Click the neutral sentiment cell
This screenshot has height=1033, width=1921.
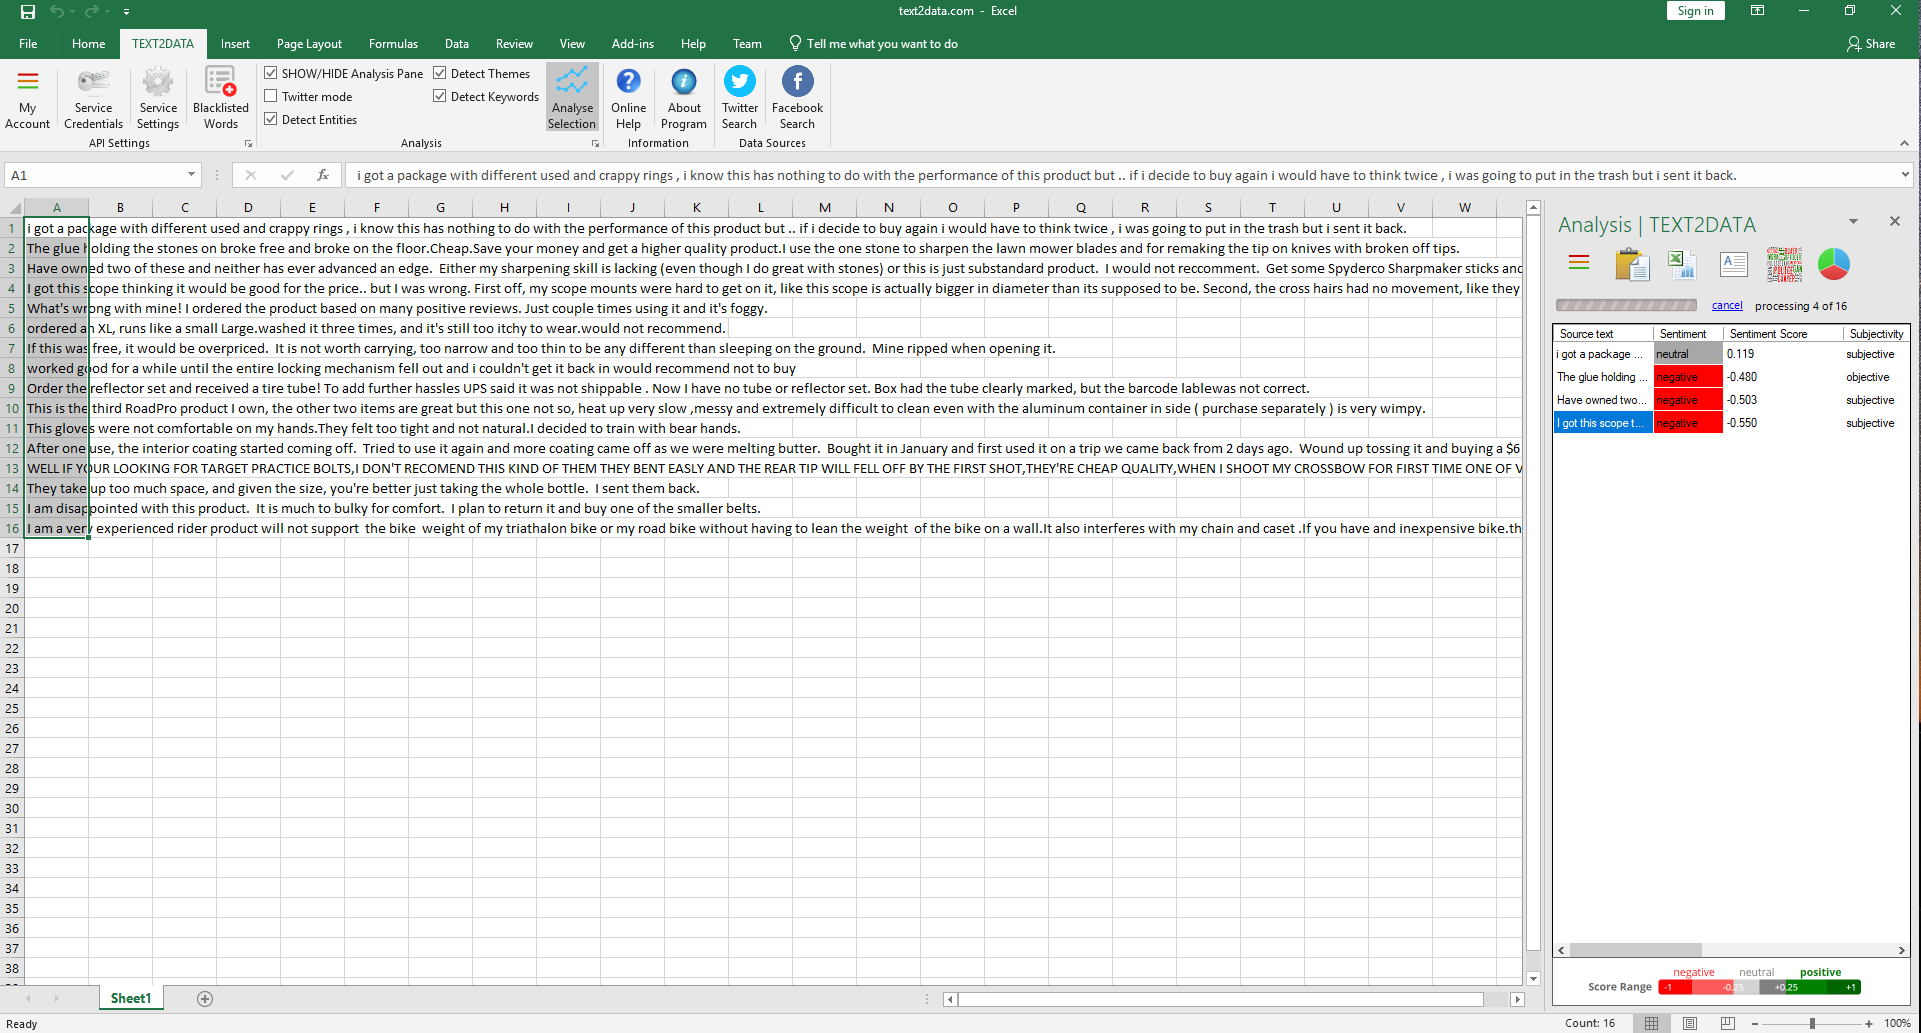coord(1688,354)
